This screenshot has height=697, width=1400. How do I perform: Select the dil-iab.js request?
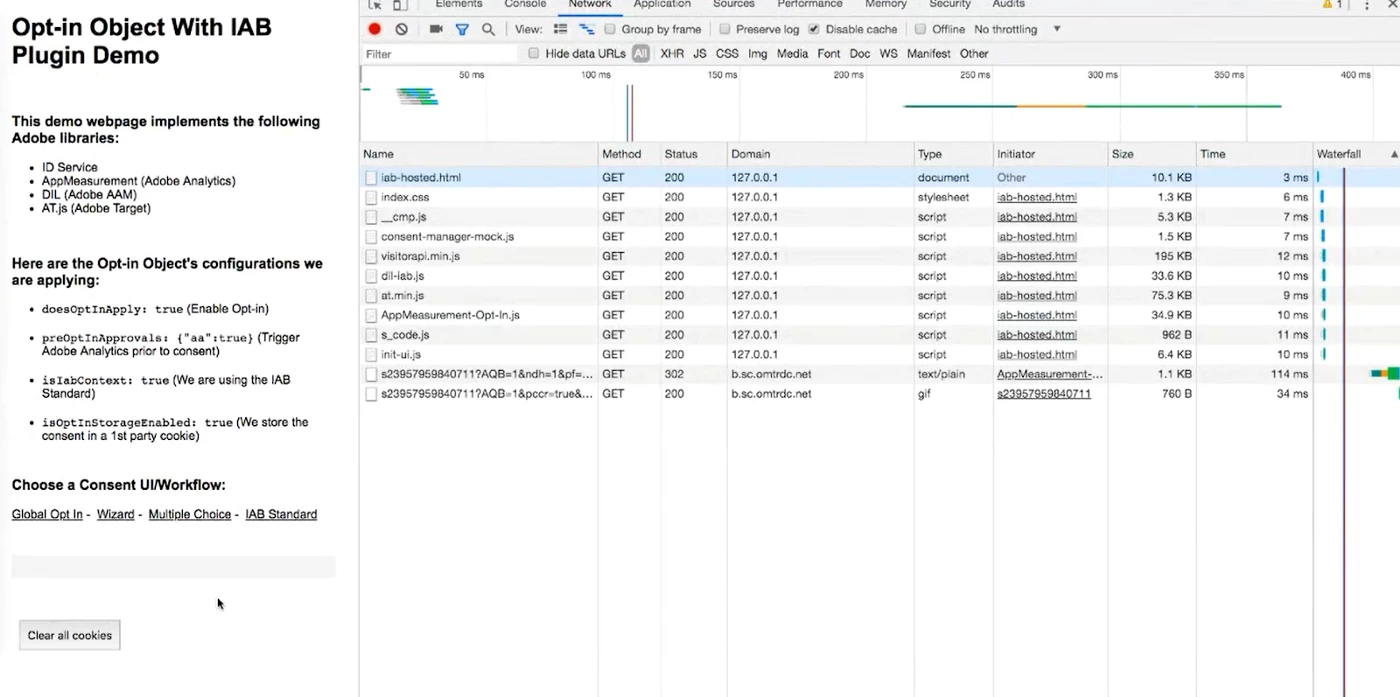pos(879,276)
